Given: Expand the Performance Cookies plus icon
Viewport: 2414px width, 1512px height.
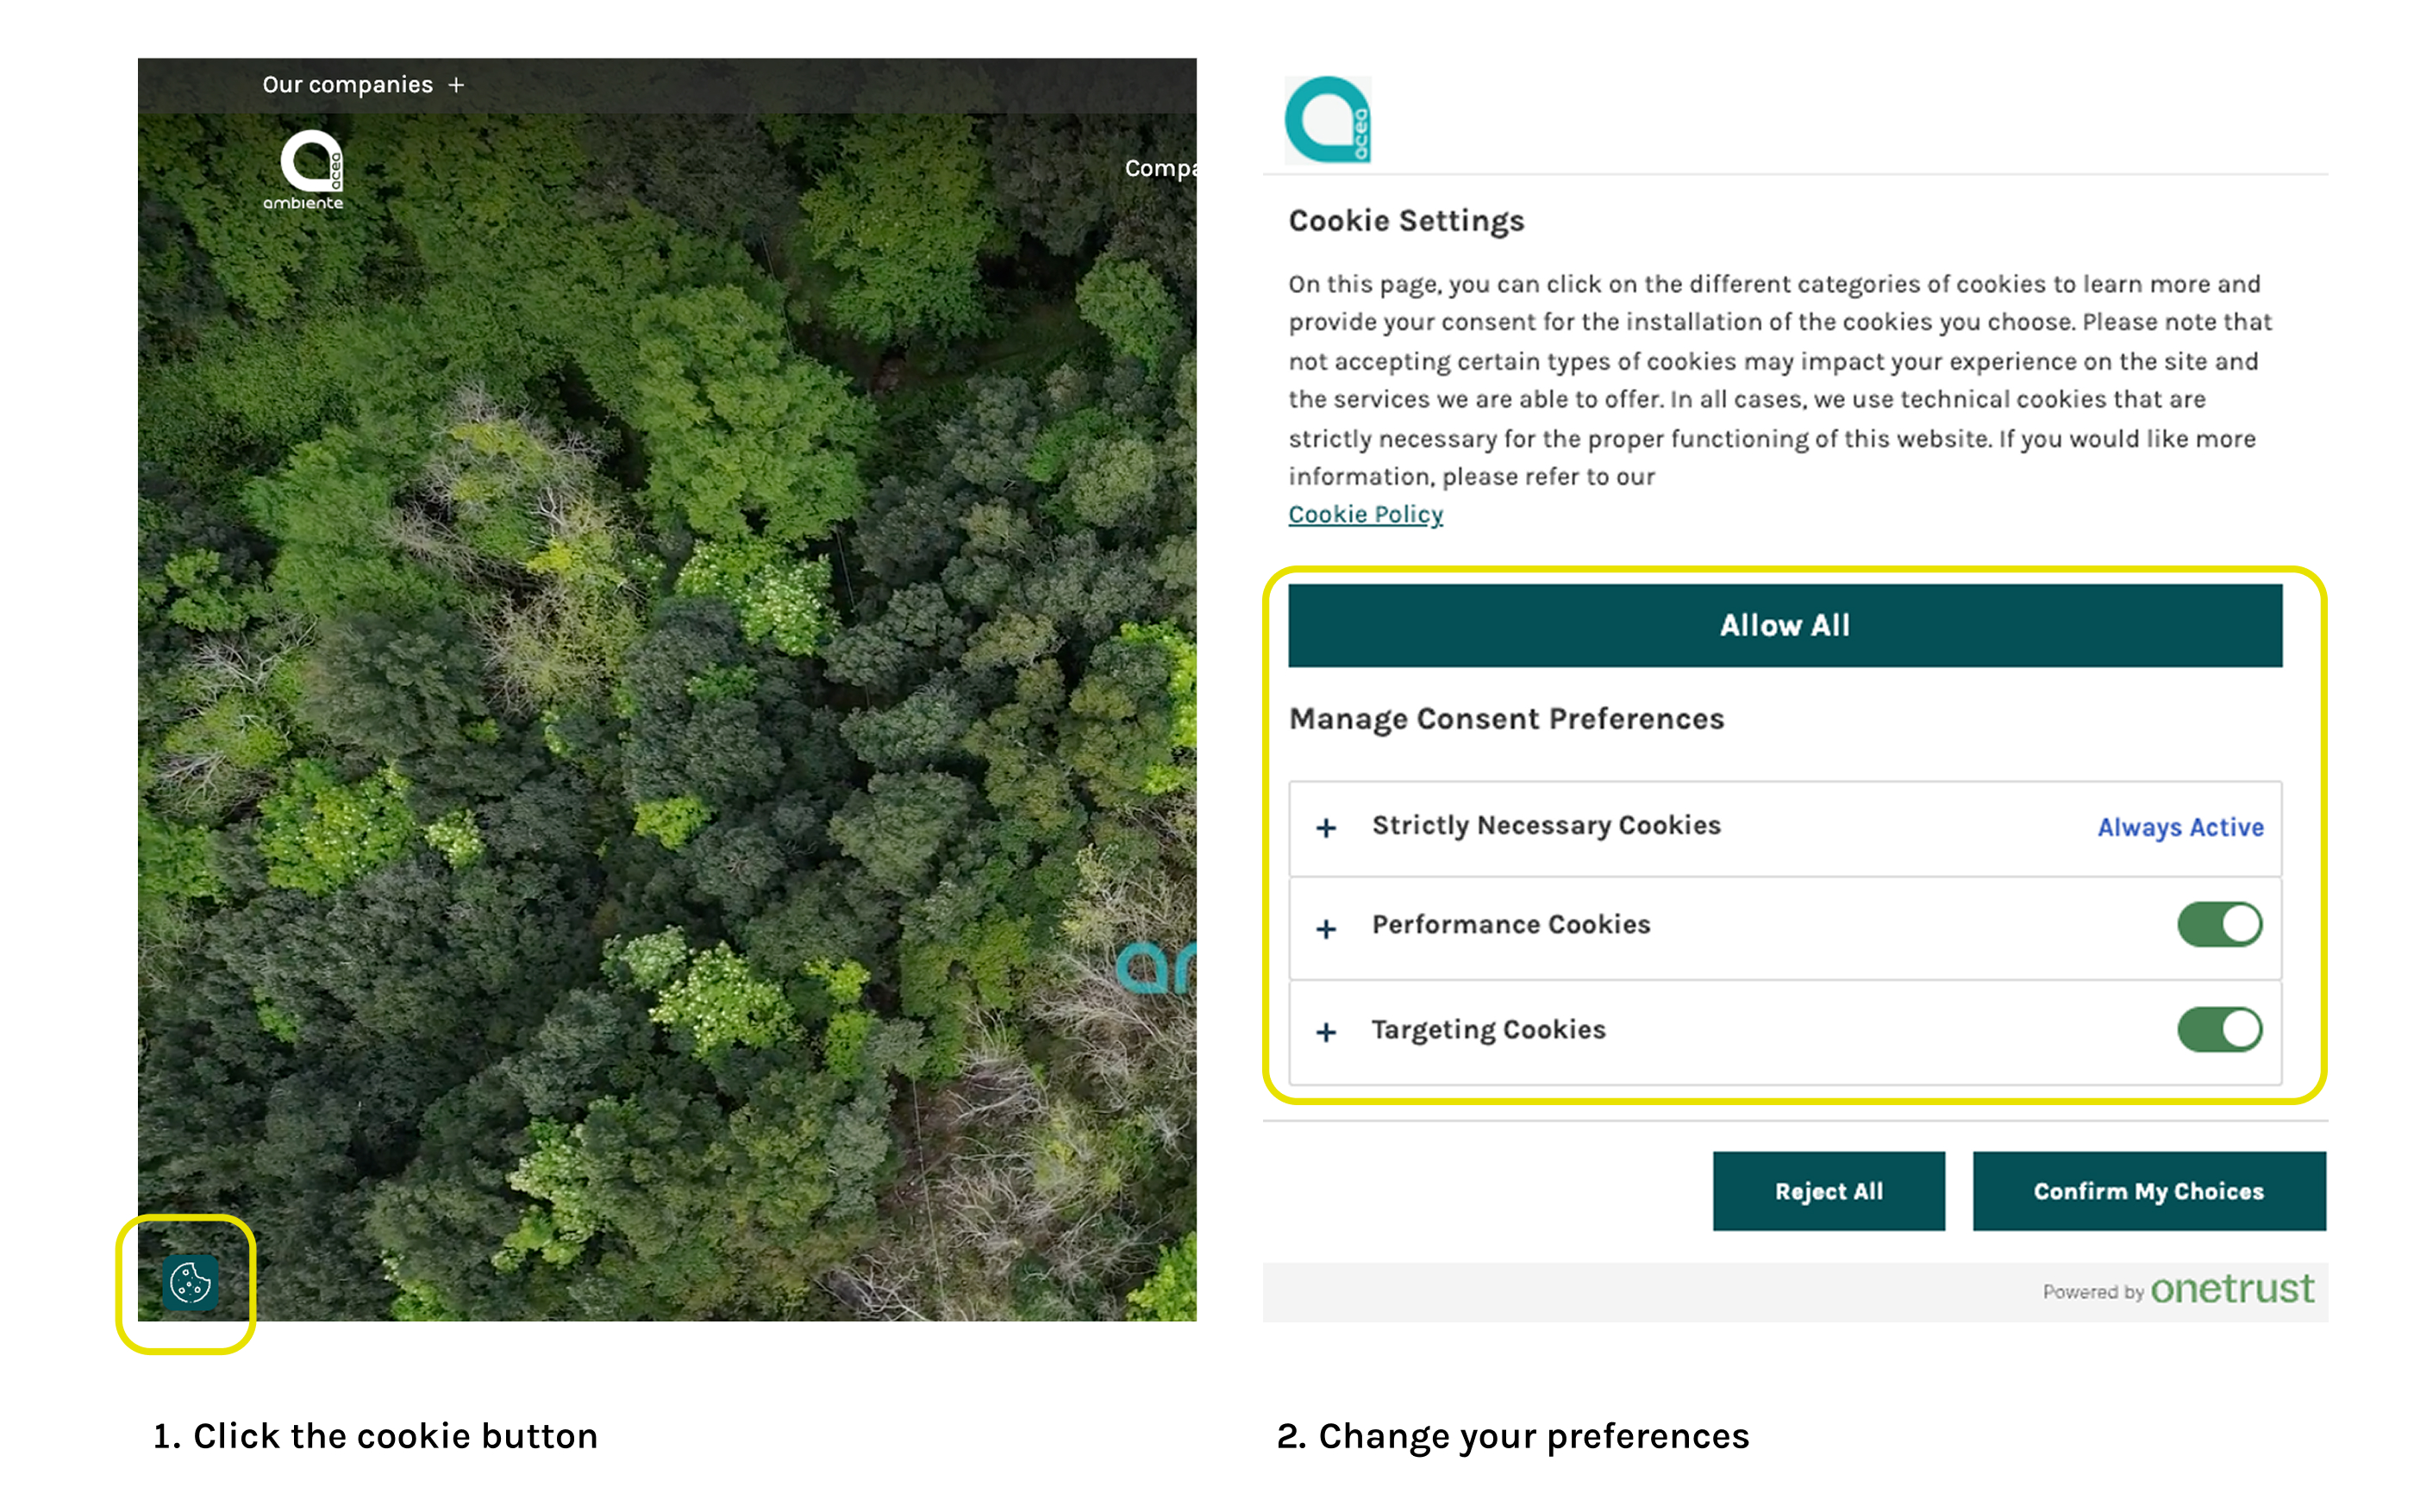Looking at the screenshot, I should (1326, 929).
